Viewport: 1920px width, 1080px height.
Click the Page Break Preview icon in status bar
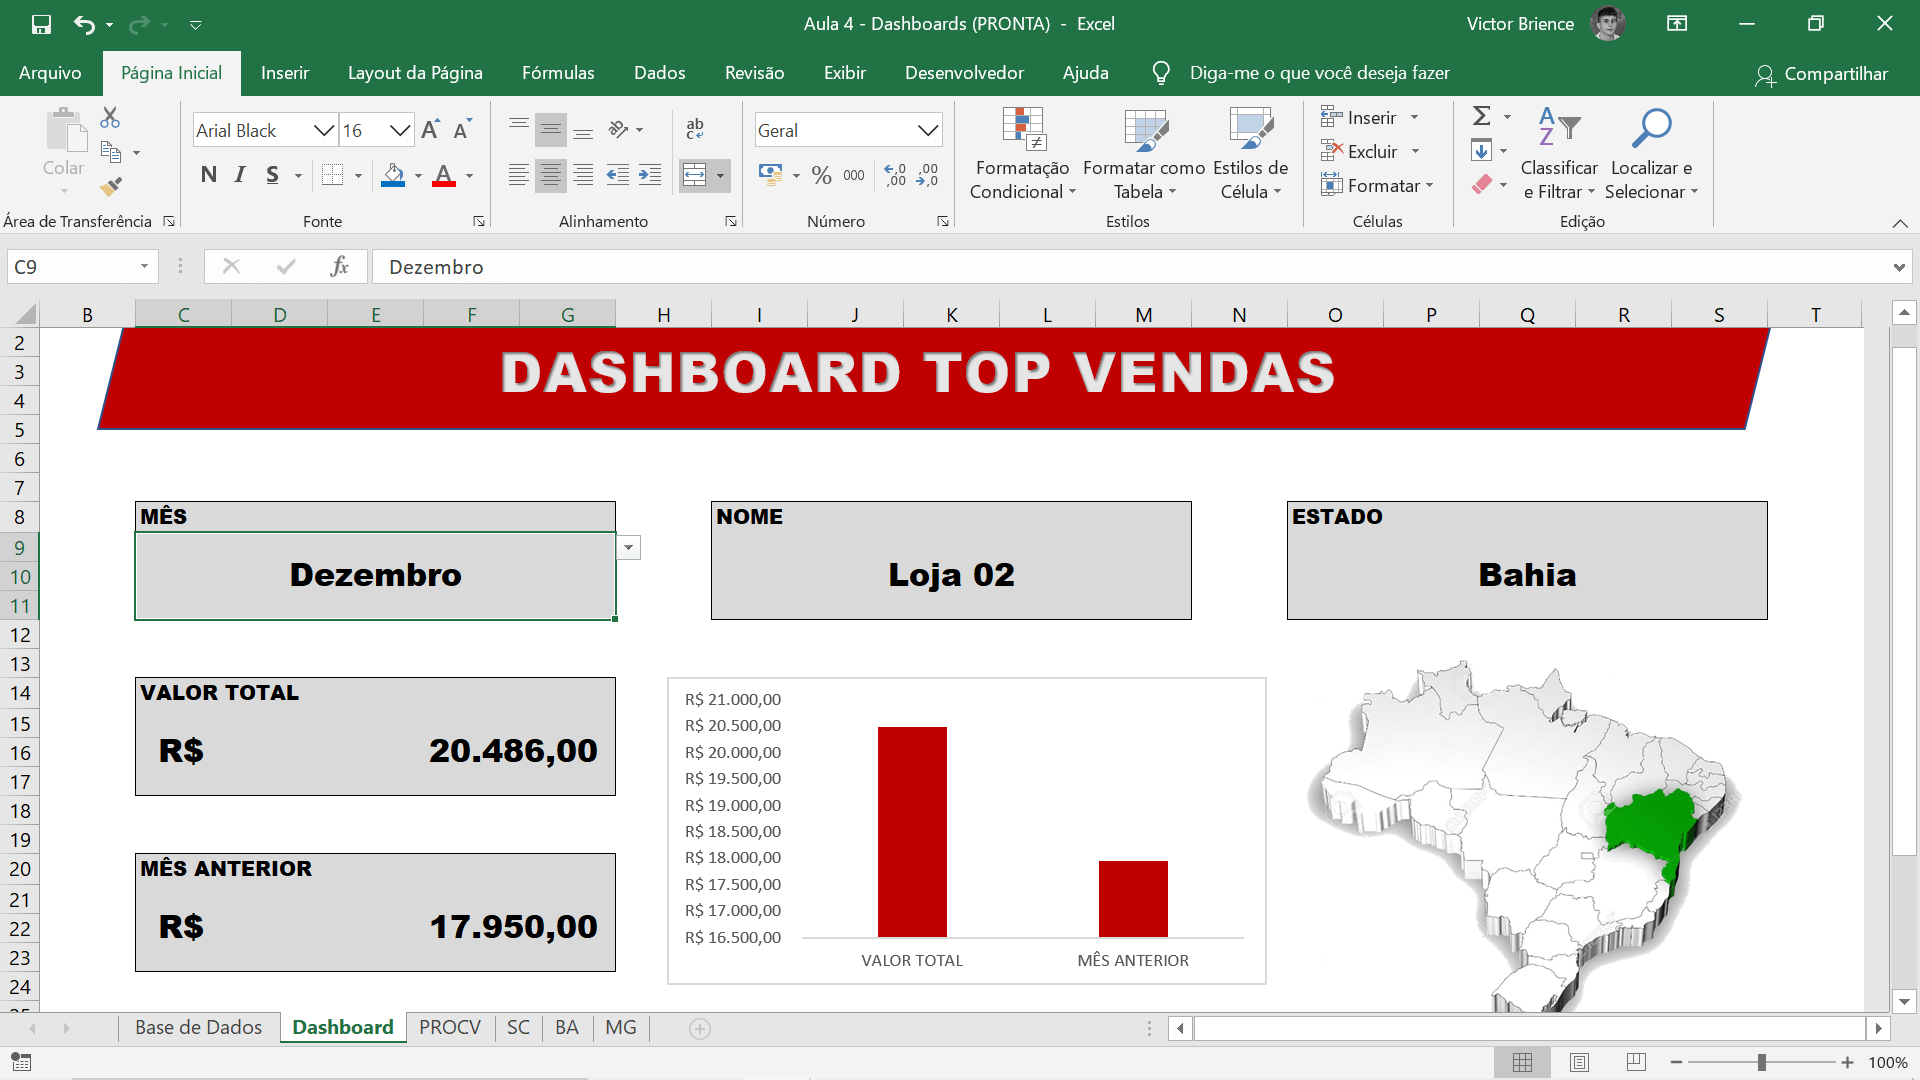[x=1636, y=1062]
